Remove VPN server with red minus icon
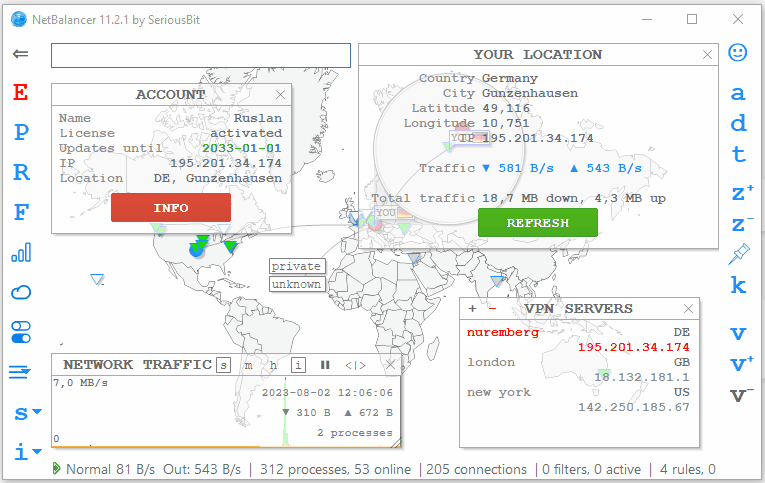This screenshot has height=483, width=765. pos(492,309)
